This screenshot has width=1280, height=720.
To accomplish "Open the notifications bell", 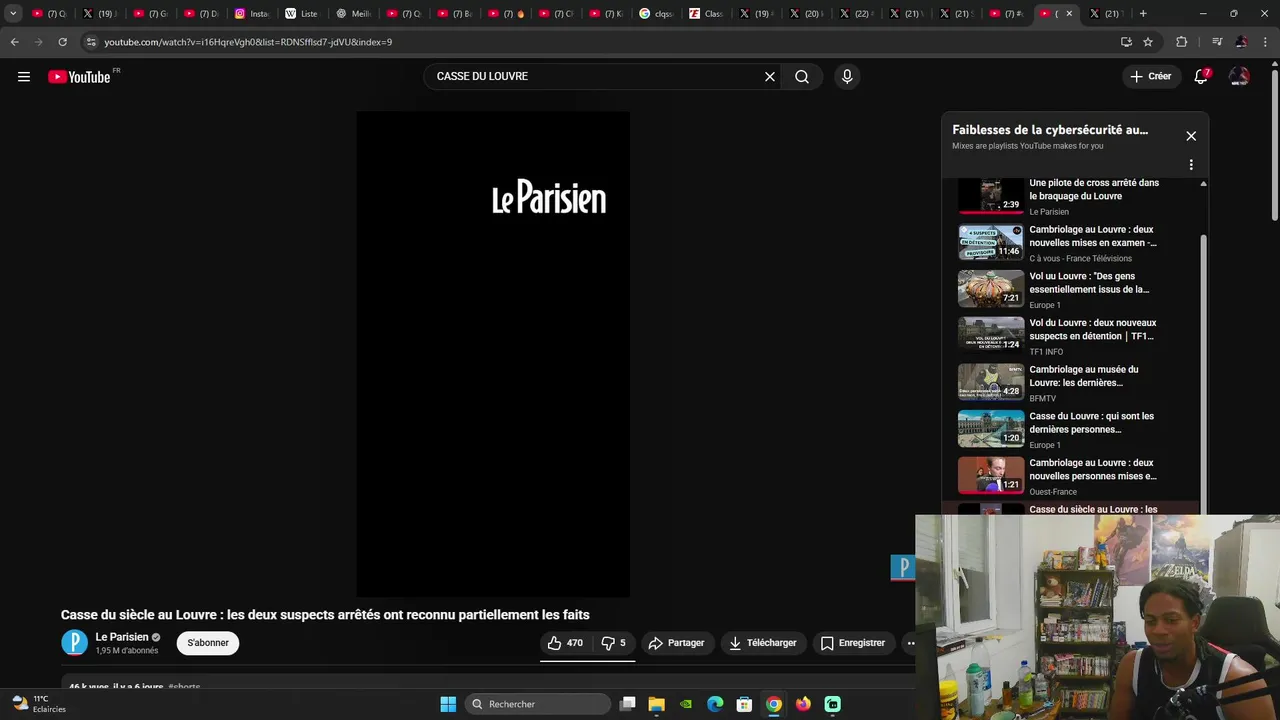I will pos(1201,77).
